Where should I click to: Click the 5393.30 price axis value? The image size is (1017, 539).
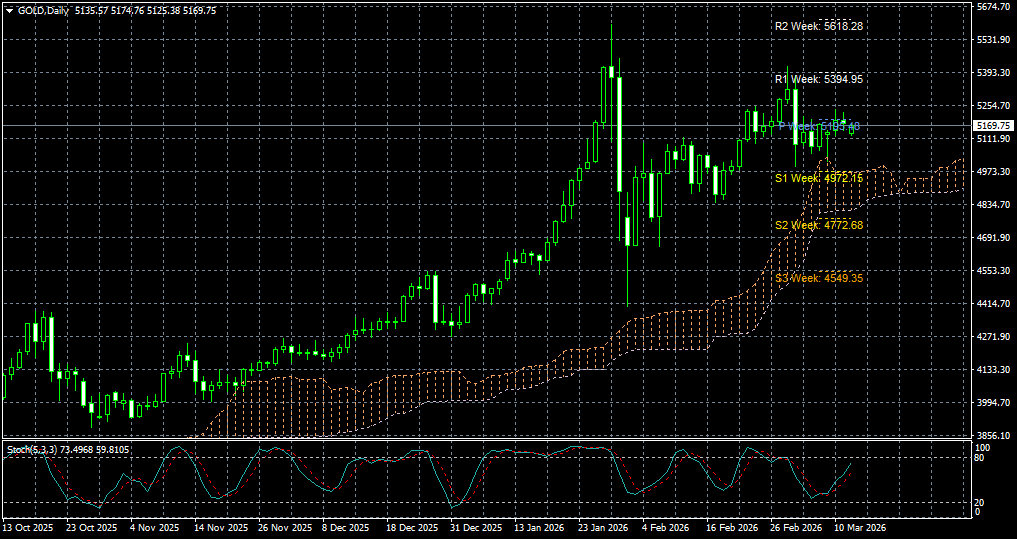993,73
